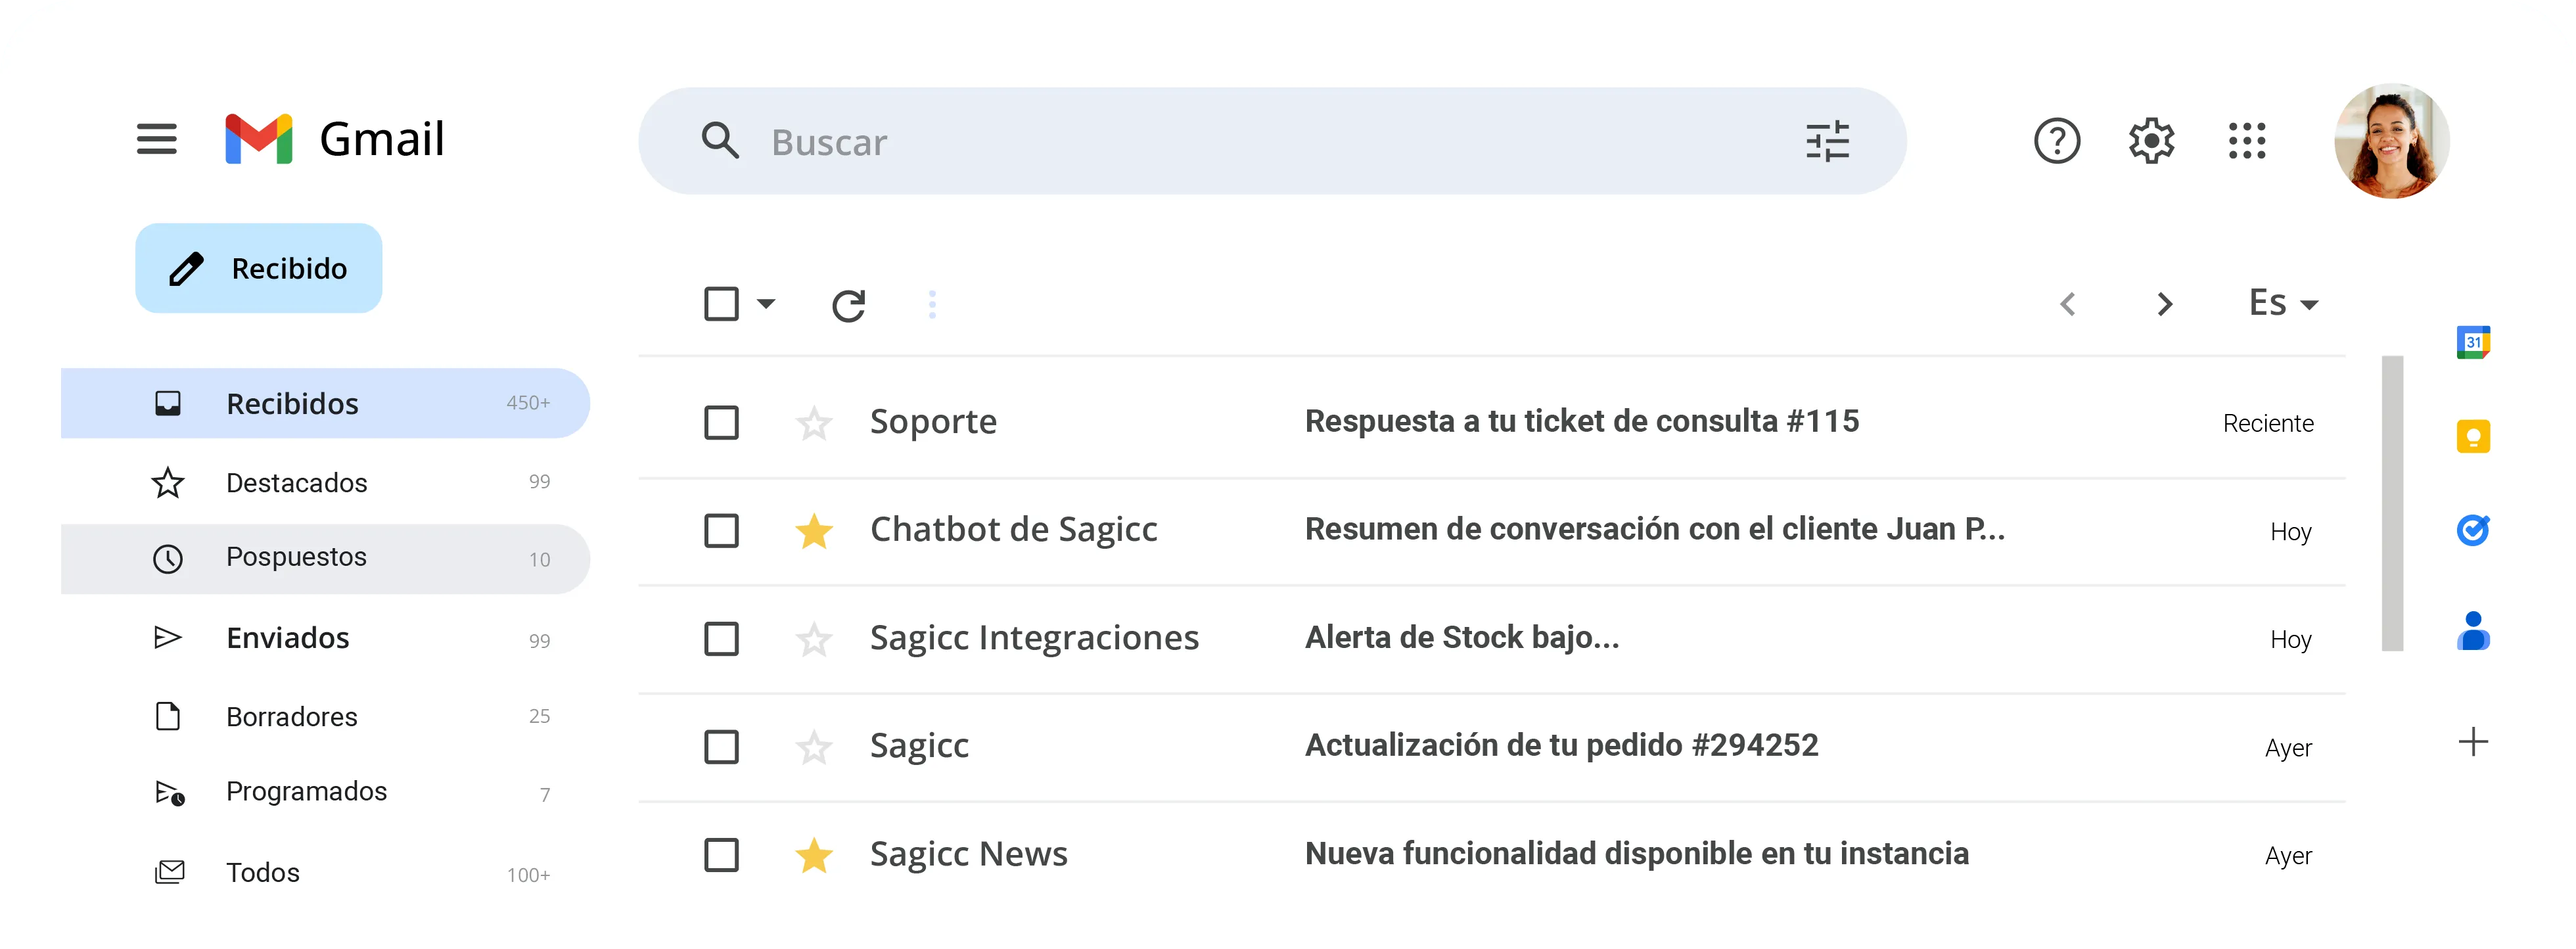Viewport: 2576px width, 949px height.
Task: Open the Es language dropdown
Action: pyautogui.click(x=2283, y=302)
